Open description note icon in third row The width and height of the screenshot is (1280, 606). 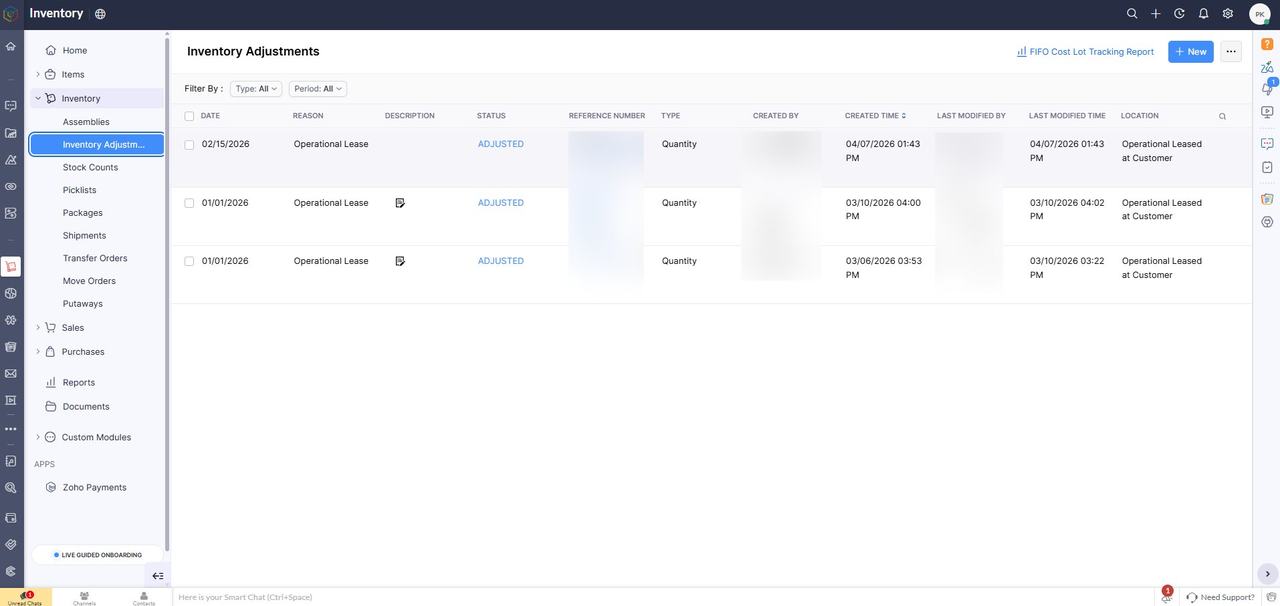400,261
